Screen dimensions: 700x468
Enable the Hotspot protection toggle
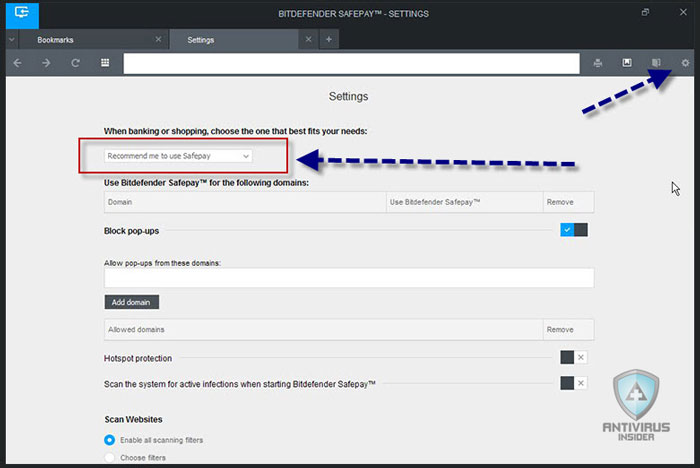click(x=574, y=357)
